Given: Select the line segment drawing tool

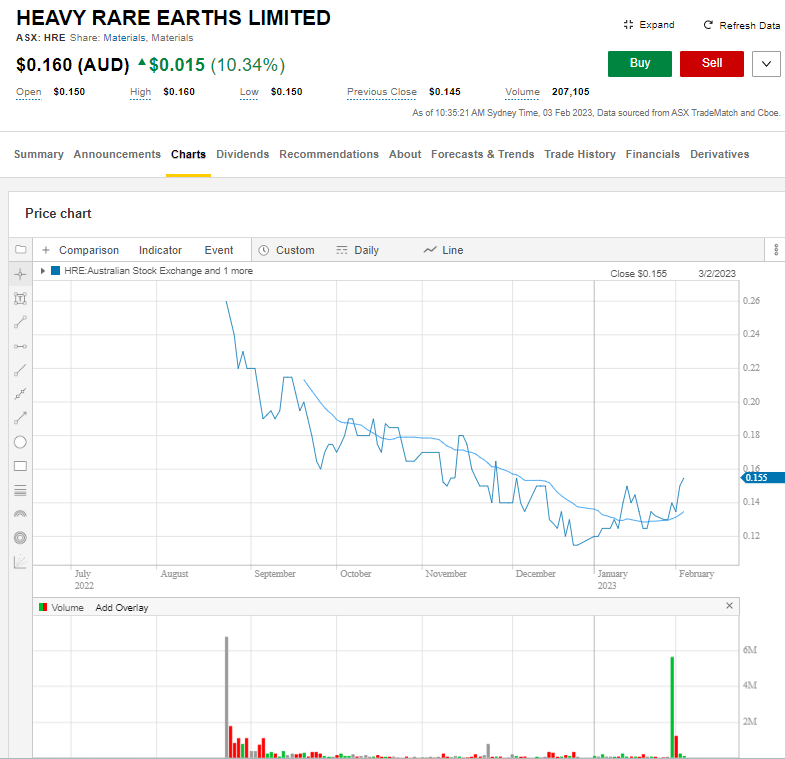Looking at the screenshot, I should tap(20, 322).
